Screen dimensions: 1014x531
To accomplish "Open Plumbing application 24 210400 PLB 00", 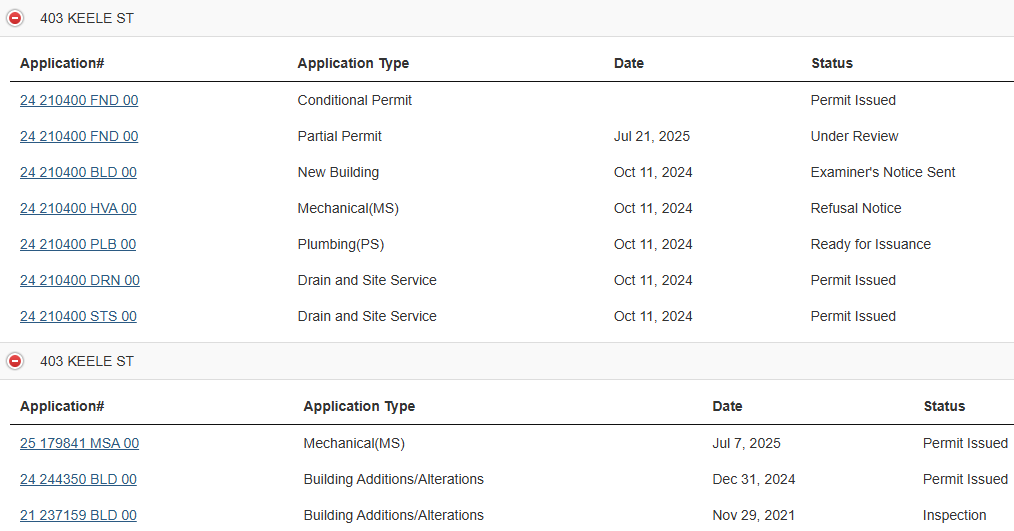I will (x=78, y=244).
